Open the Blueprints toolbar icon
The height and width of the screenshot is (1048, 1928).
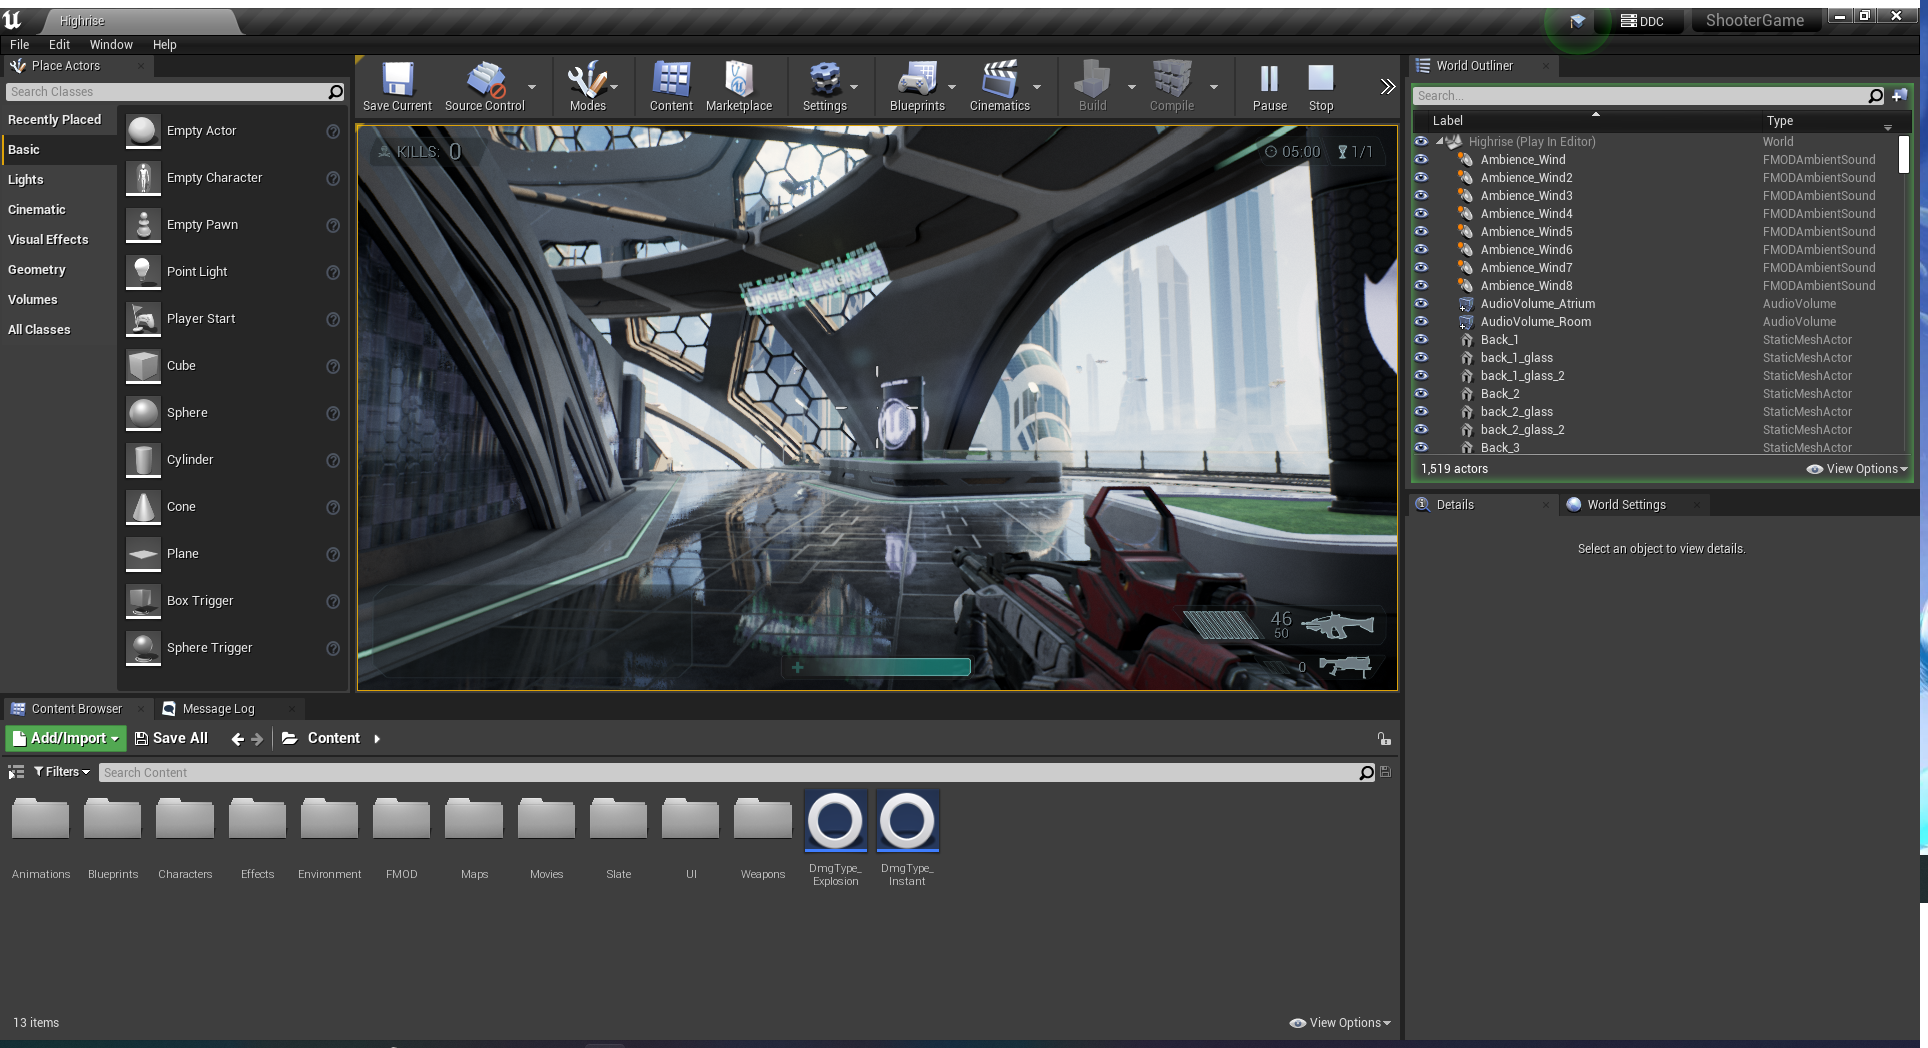917,79
